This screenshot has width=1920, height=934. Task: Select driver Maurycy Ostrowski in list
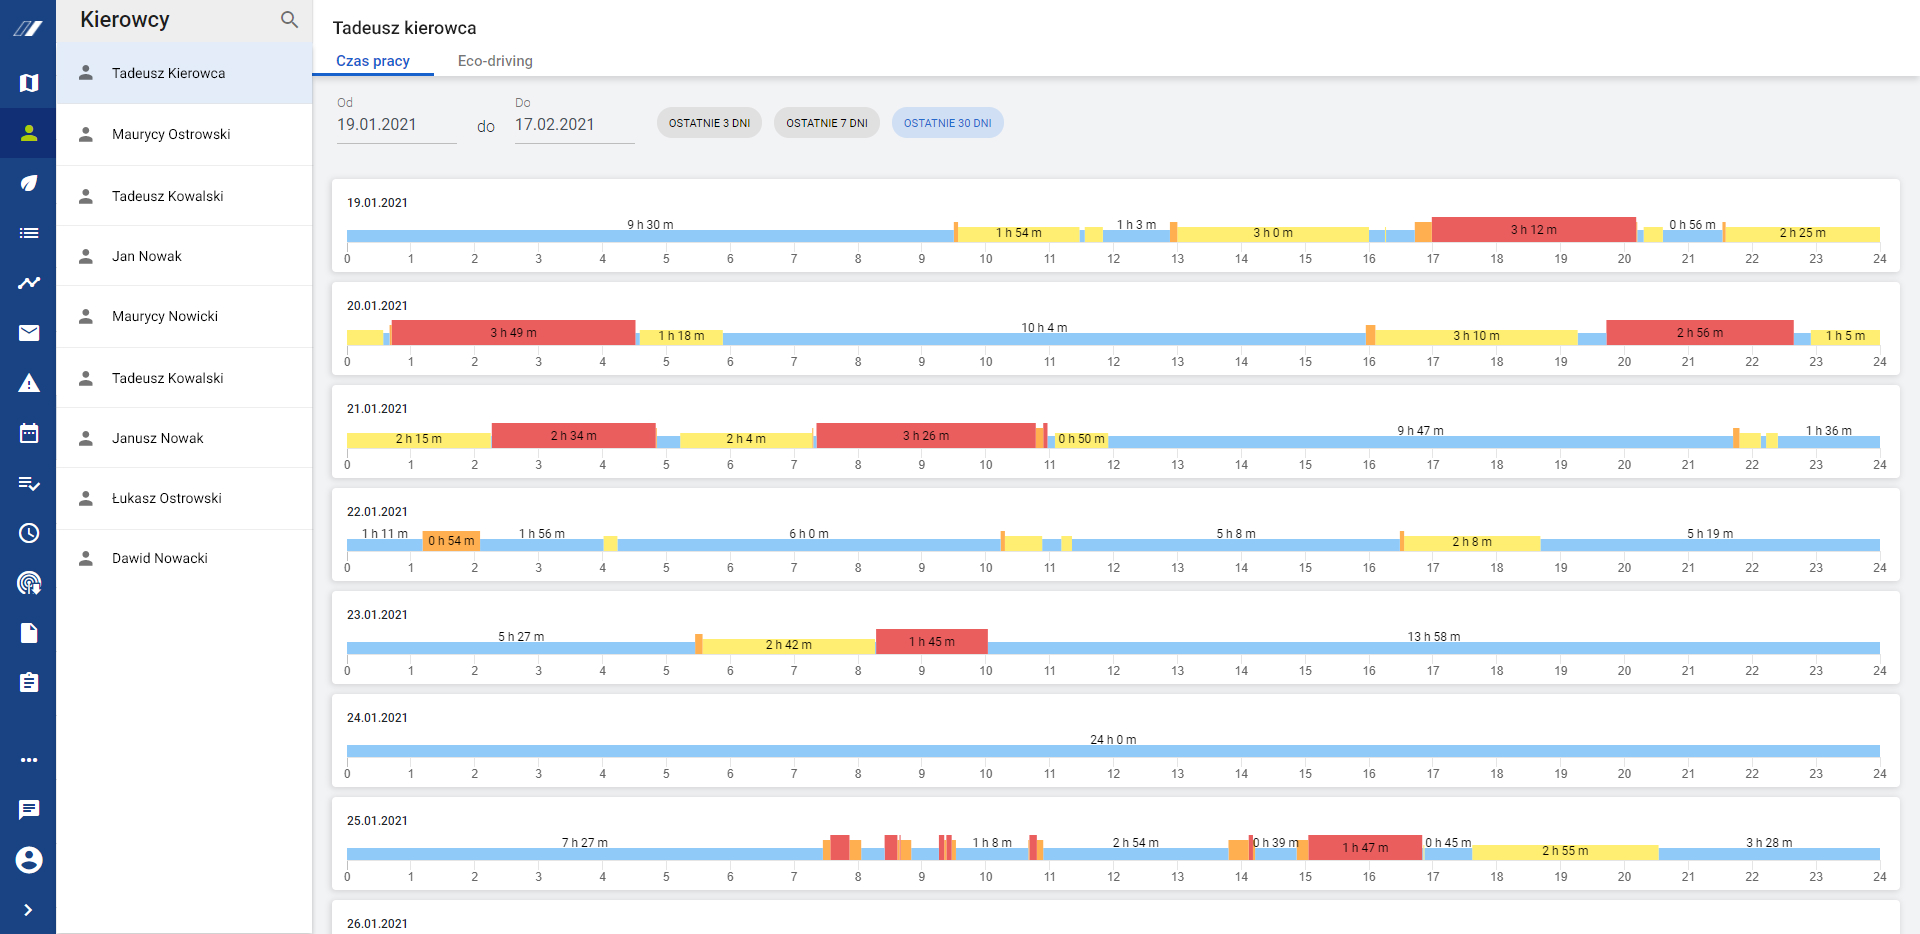(171, 134)
